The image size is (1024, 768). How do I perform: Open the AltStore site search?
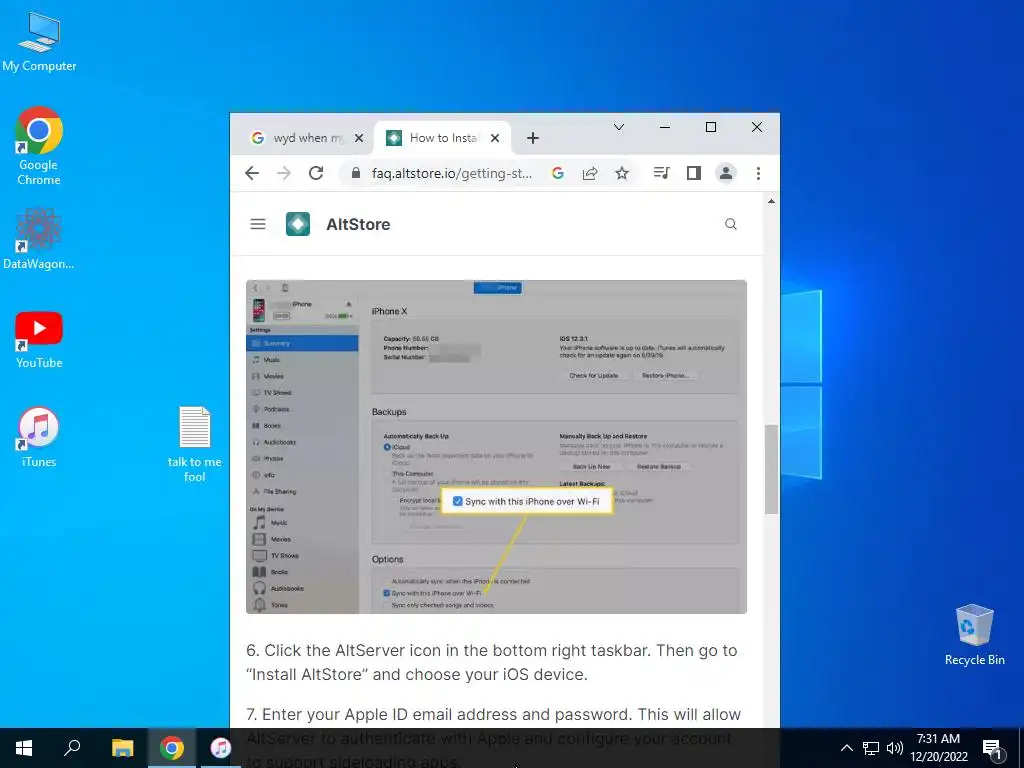[731, 224]
